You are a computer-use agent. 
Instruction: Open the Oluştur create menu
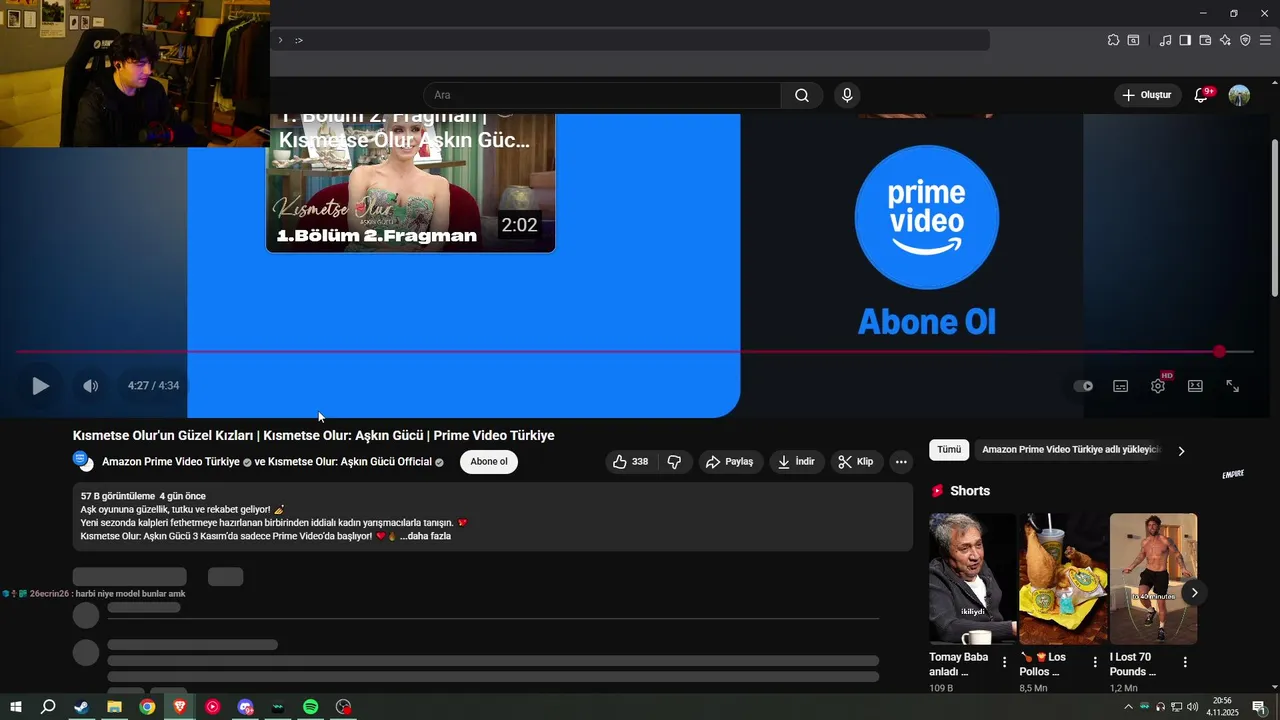[1147, 95]
